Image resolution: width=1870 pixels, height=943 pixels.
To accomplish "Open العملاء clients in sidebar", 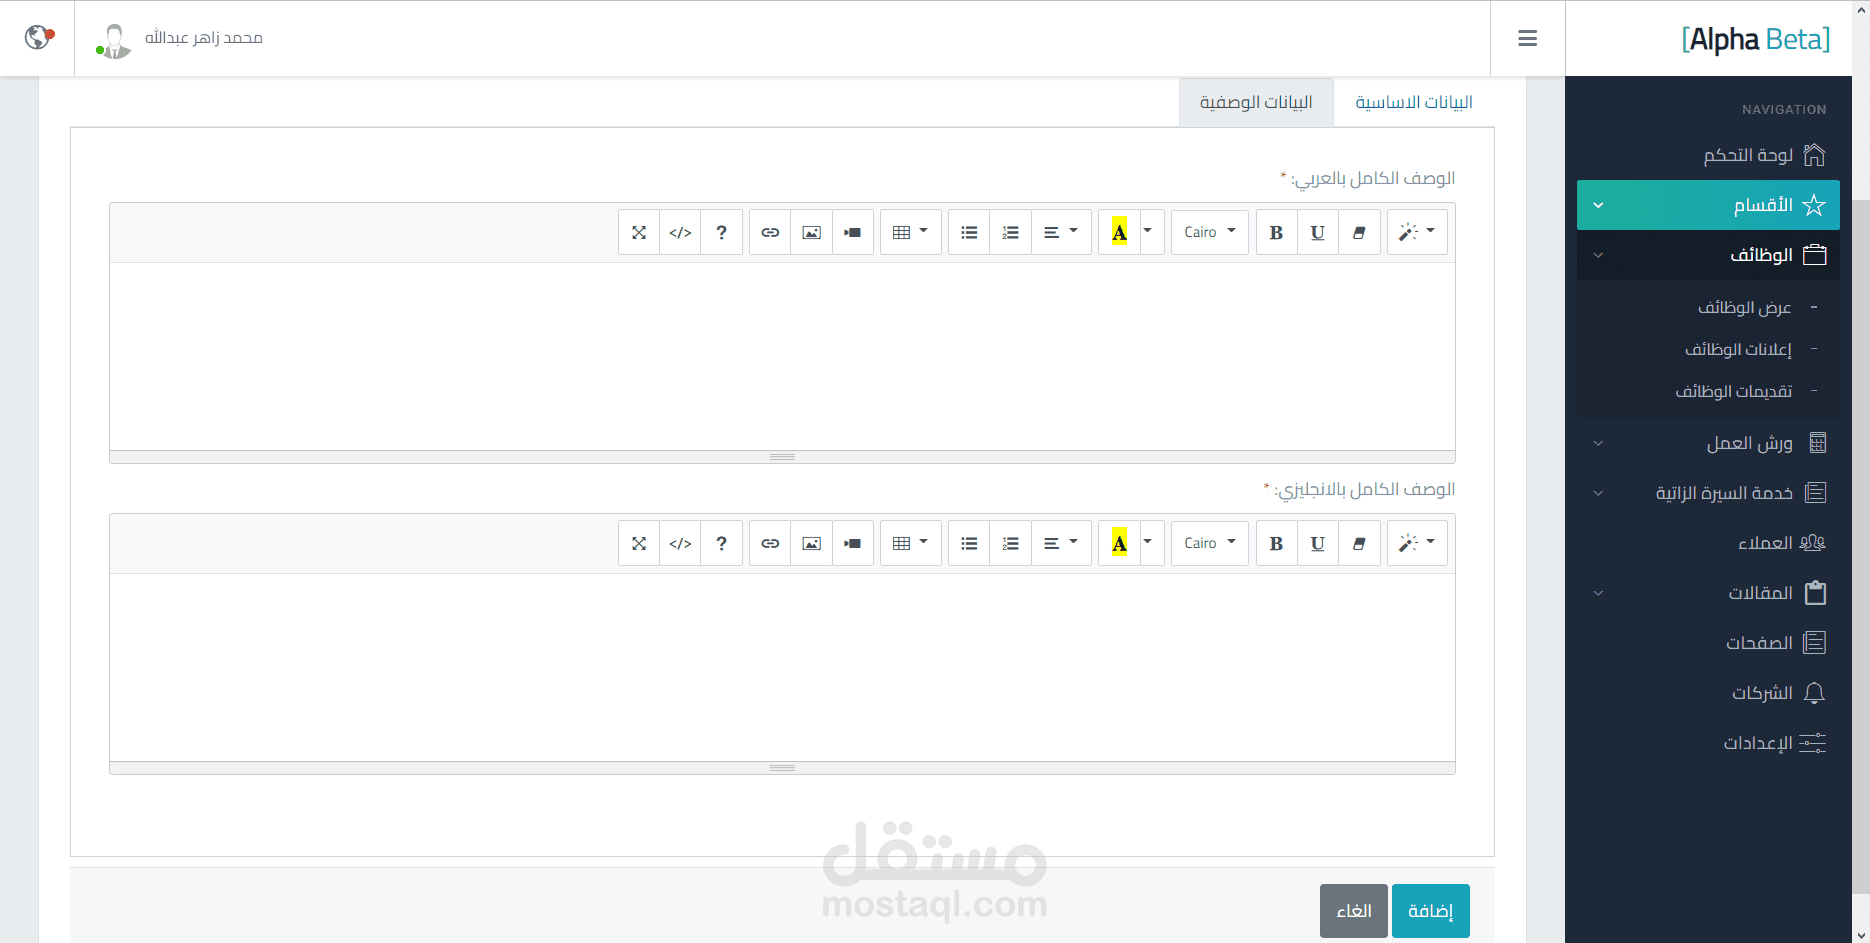I will [x=1708, y=543].
